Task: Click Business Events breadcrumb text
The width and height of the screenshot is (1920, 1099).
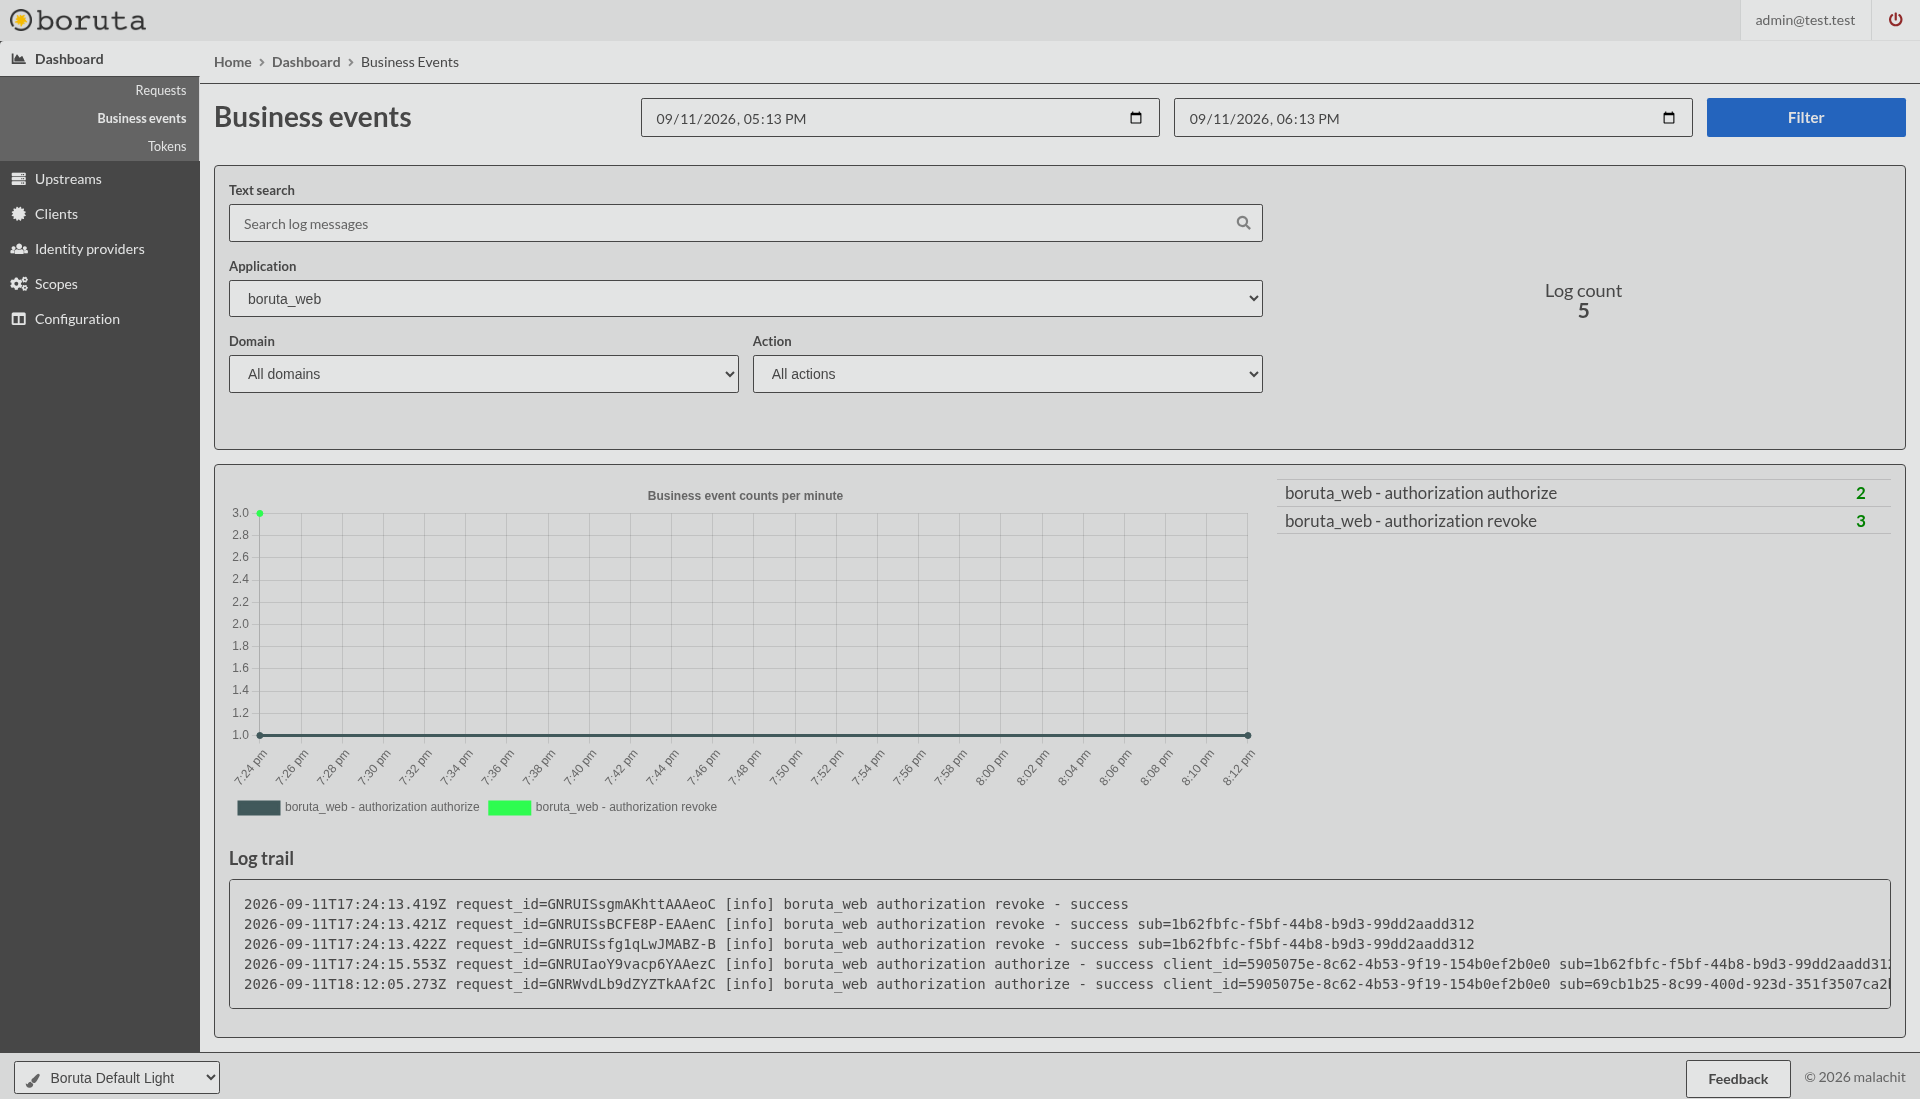Action: tap(410, 62)
